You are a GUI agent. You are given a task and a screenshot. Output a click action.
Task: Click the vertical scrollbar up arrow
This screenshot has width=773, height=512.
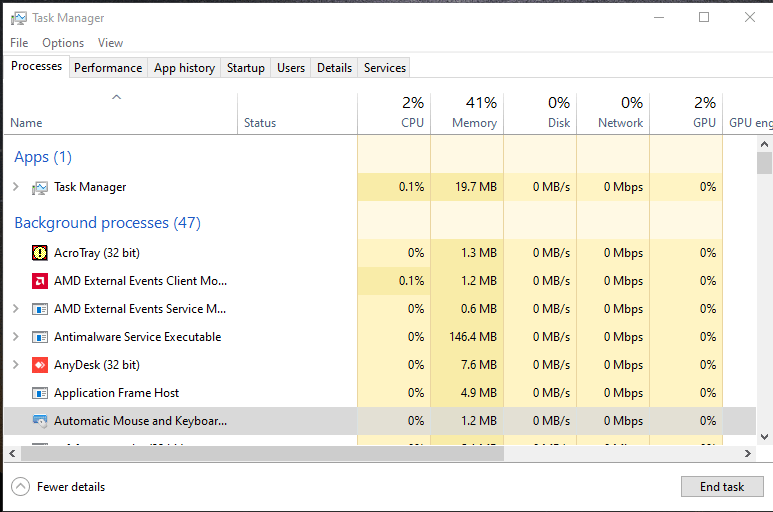coord(764,144)
